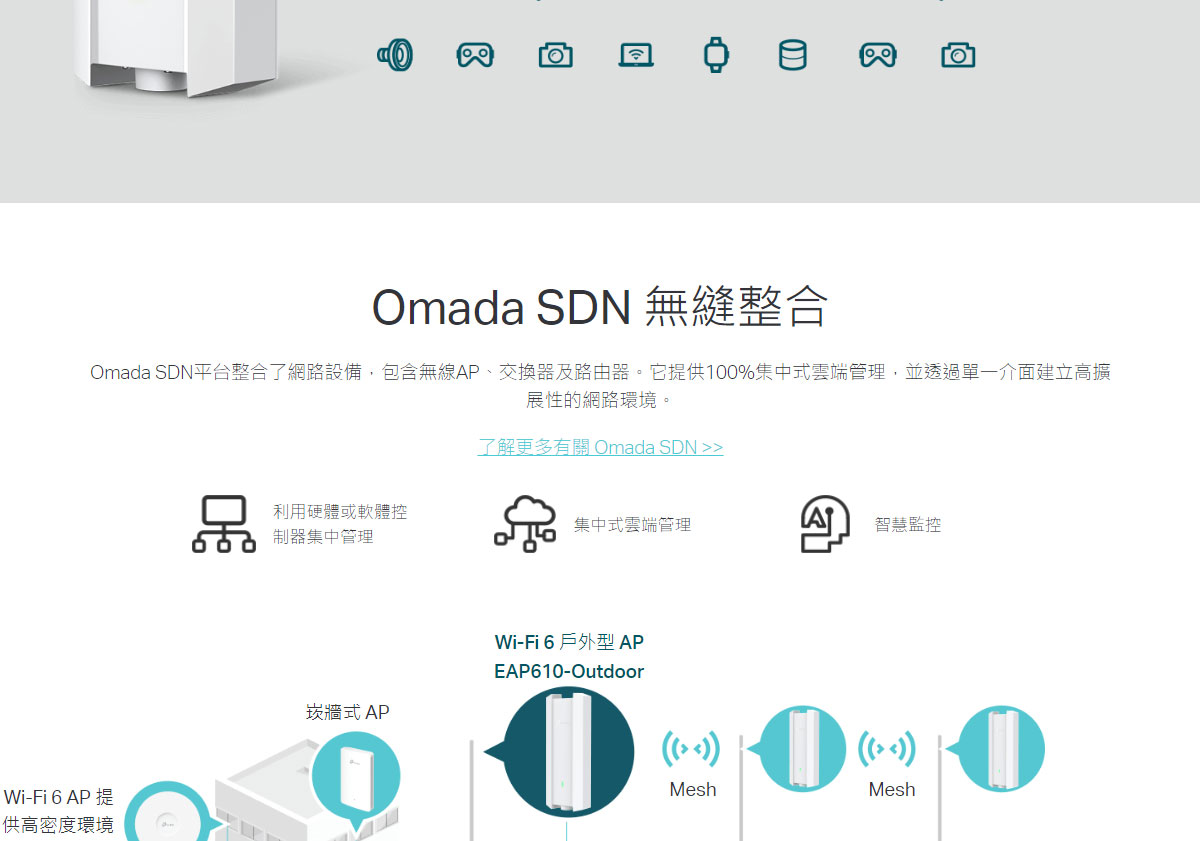Click the speaker device icon
Screen dimensions: 1200x841
point(395,54)
